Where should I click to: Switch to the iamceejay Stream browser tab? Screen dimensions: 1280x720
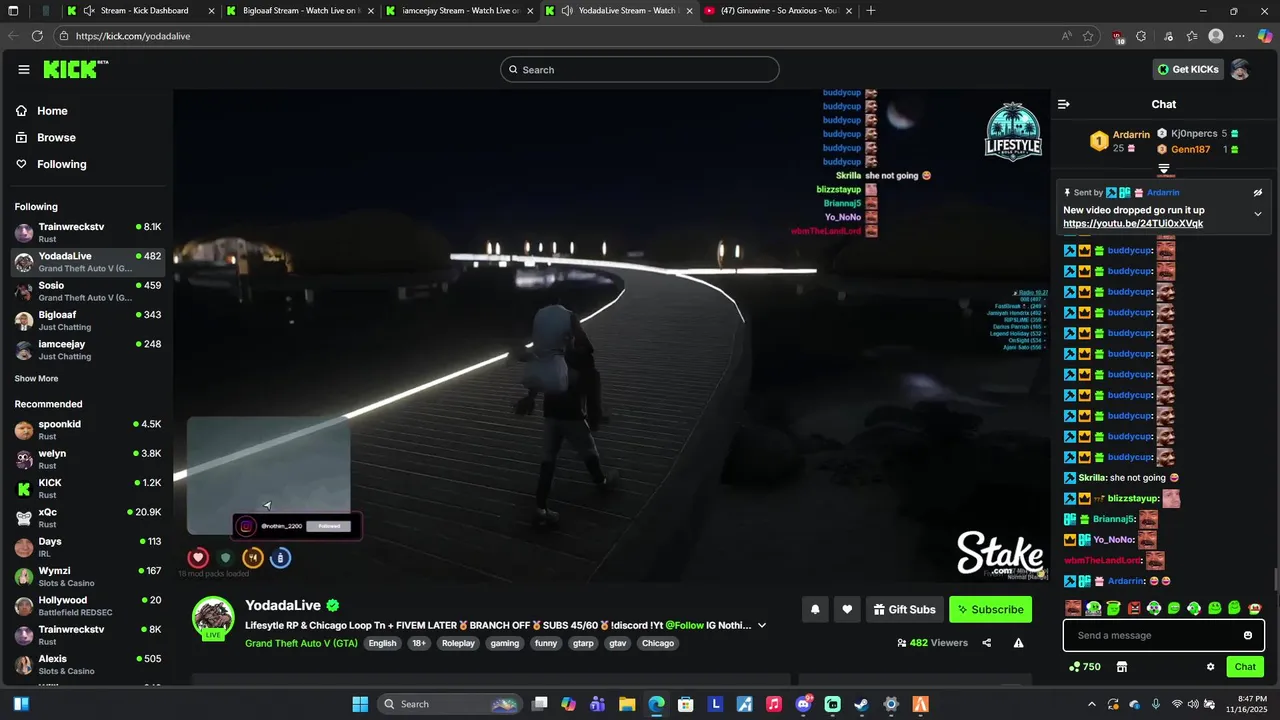tap(459, 11)
